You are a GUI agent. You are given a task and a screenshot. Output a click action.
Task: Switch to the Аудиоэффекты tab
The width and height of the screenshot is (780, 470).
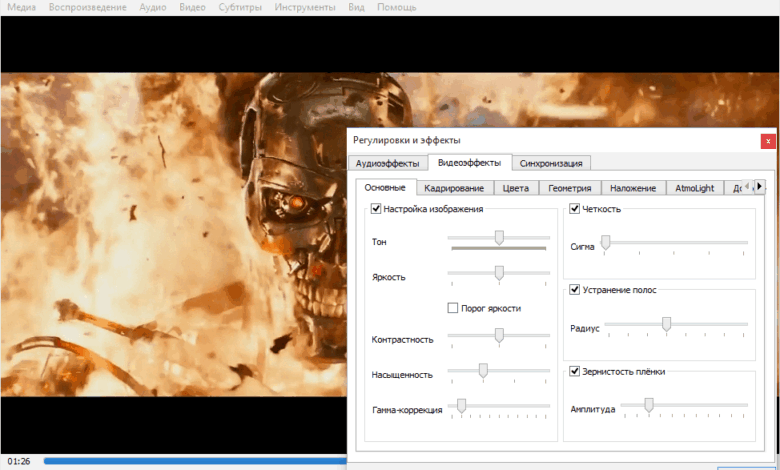(x=386, y=163)
